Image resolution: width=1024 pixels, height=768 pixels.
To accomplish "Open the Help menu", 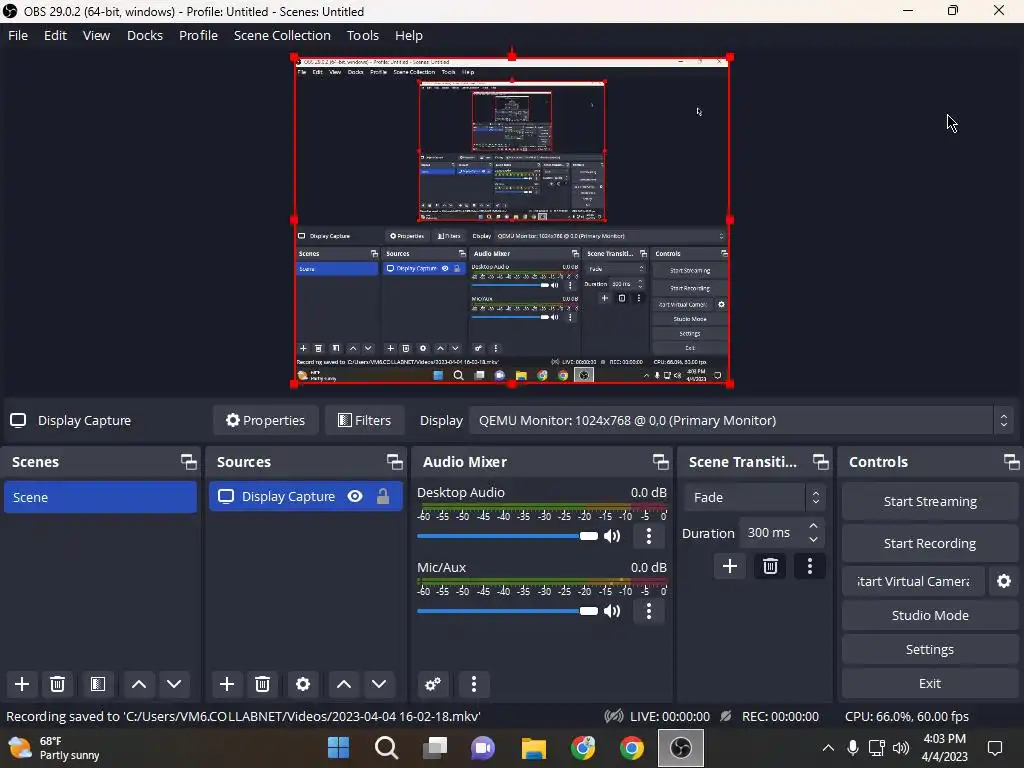I will 409,35.
